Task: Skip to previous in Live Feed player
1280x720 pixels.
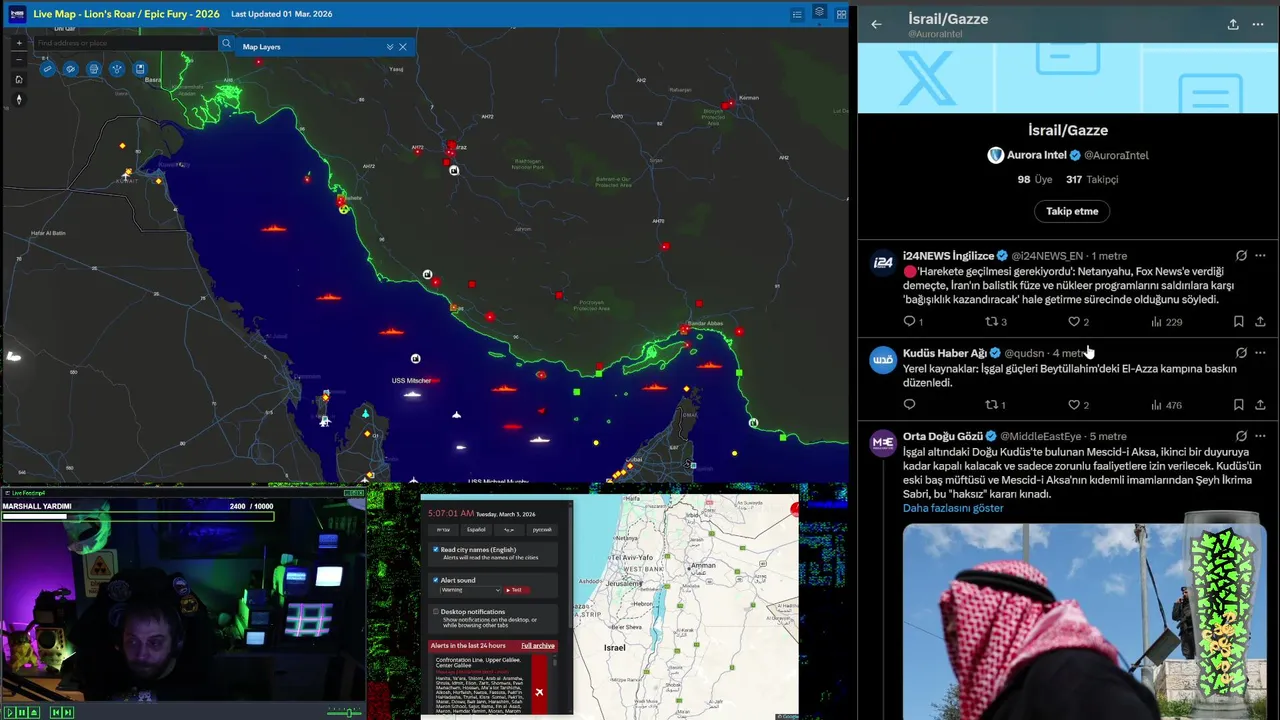Action: (56, 712)
